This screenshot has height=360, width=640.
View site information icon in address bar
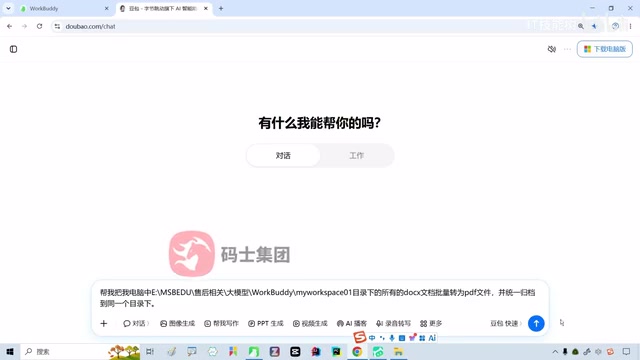tap(57, 26)
